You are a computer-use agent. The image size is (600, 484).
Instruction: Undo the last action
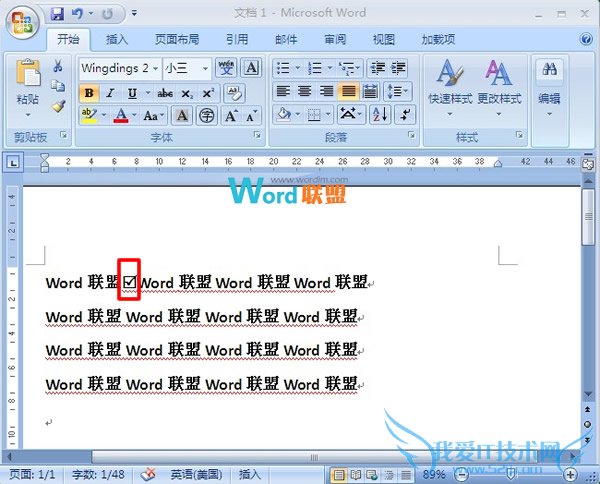(77, 15)
